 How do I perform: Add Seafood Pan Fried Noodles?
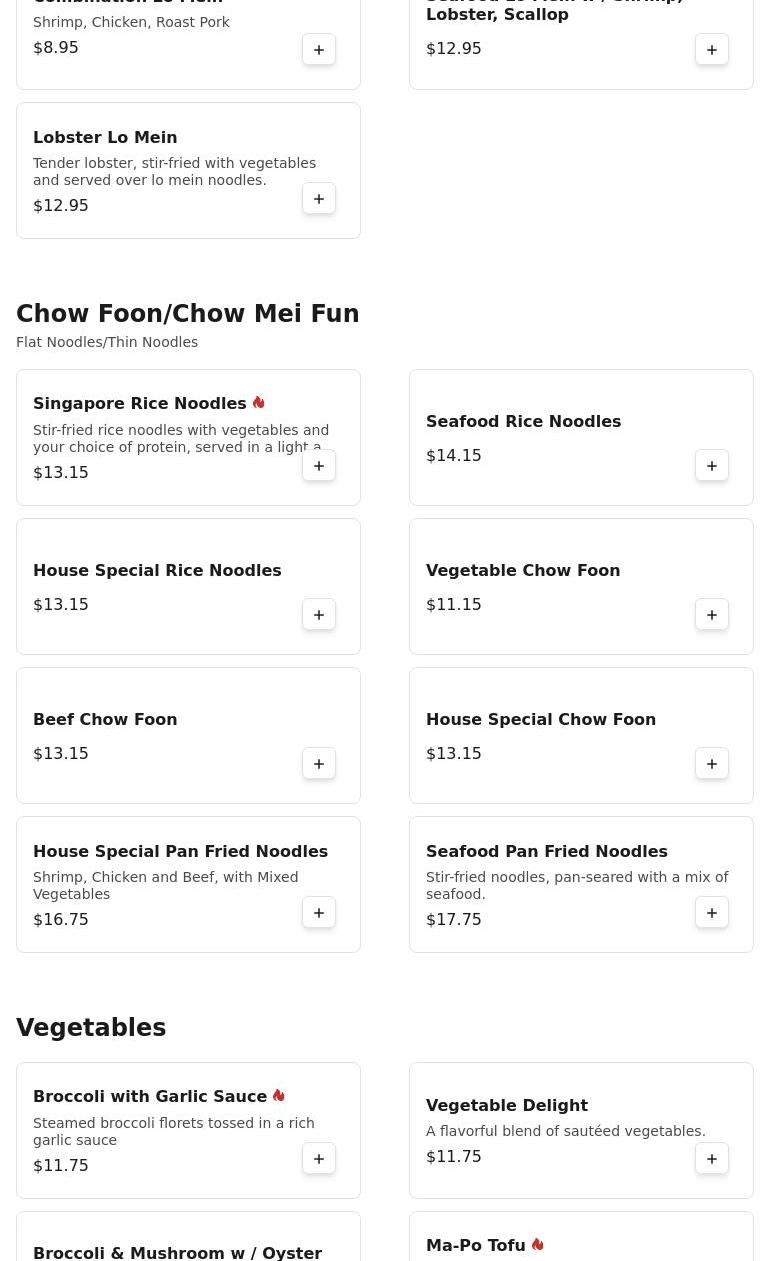pyautogui.click(x=712, y=913)
